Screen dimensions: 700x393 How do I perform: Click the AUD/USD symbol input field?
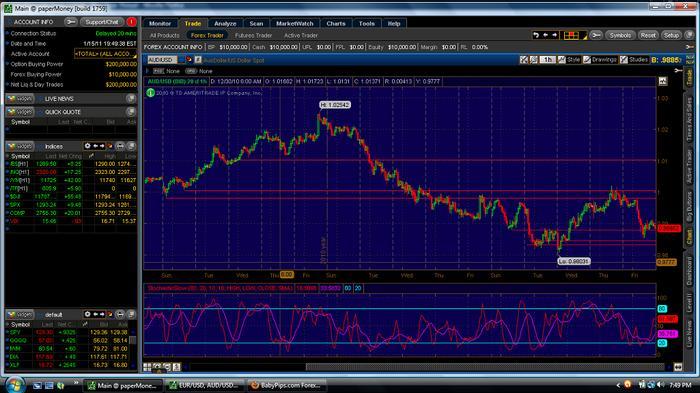pos(162,60)
